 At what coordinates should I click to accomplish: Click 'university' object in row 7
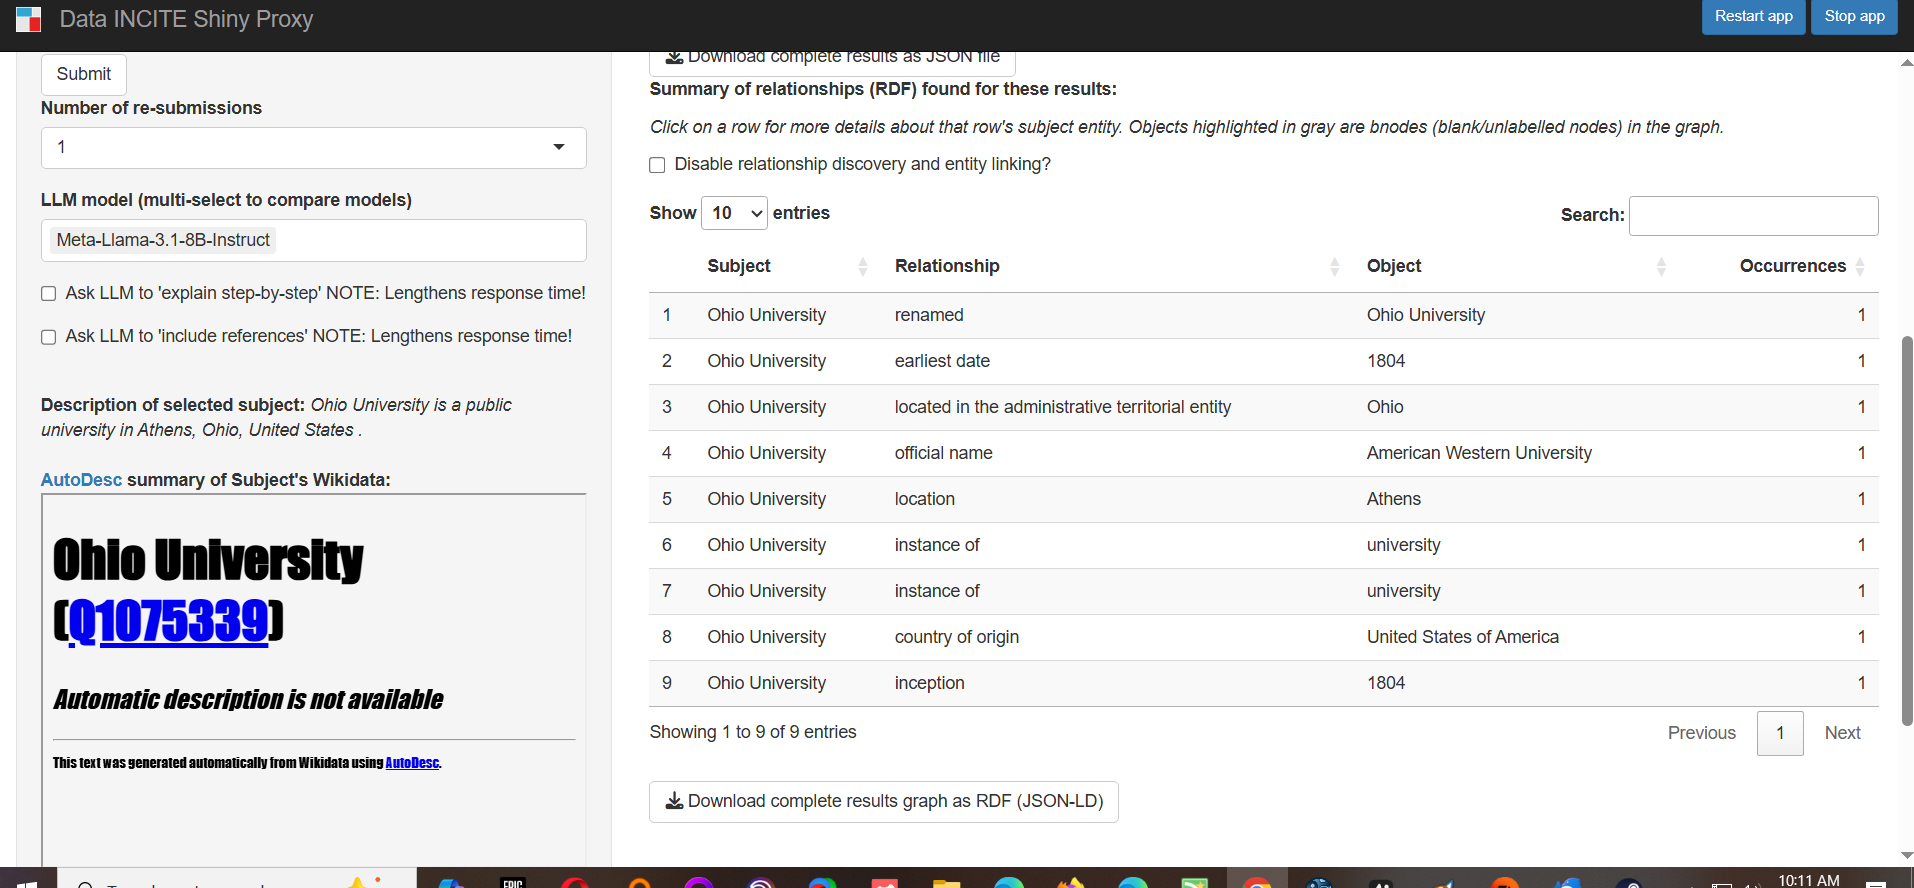tap(1404, 591)
